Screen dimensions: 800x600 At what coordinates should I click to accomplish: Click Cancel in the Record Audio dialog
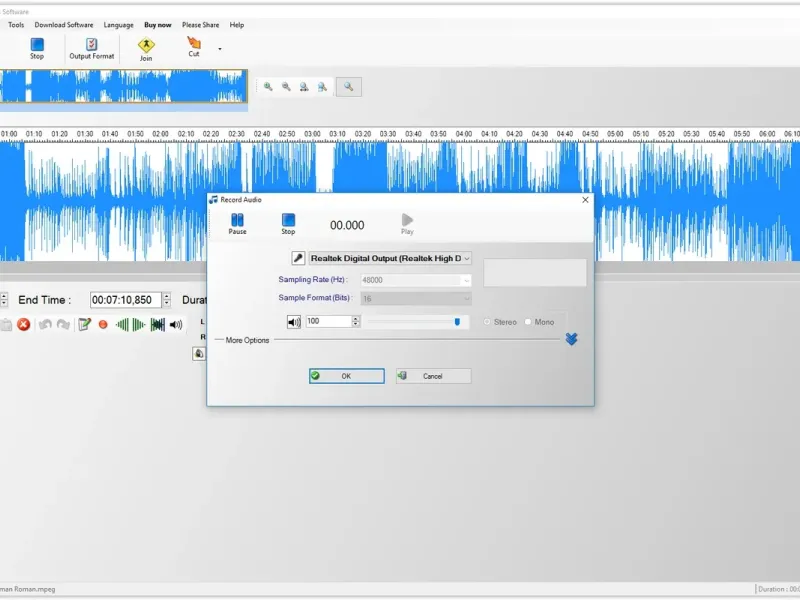(433, 376)
